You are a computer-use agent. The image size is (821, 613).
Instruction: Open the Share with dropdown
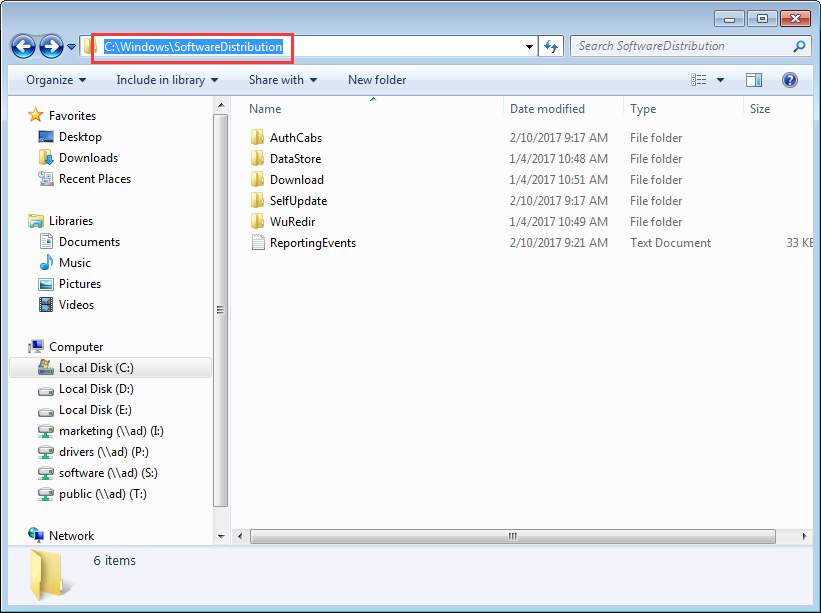coord(283,80)
